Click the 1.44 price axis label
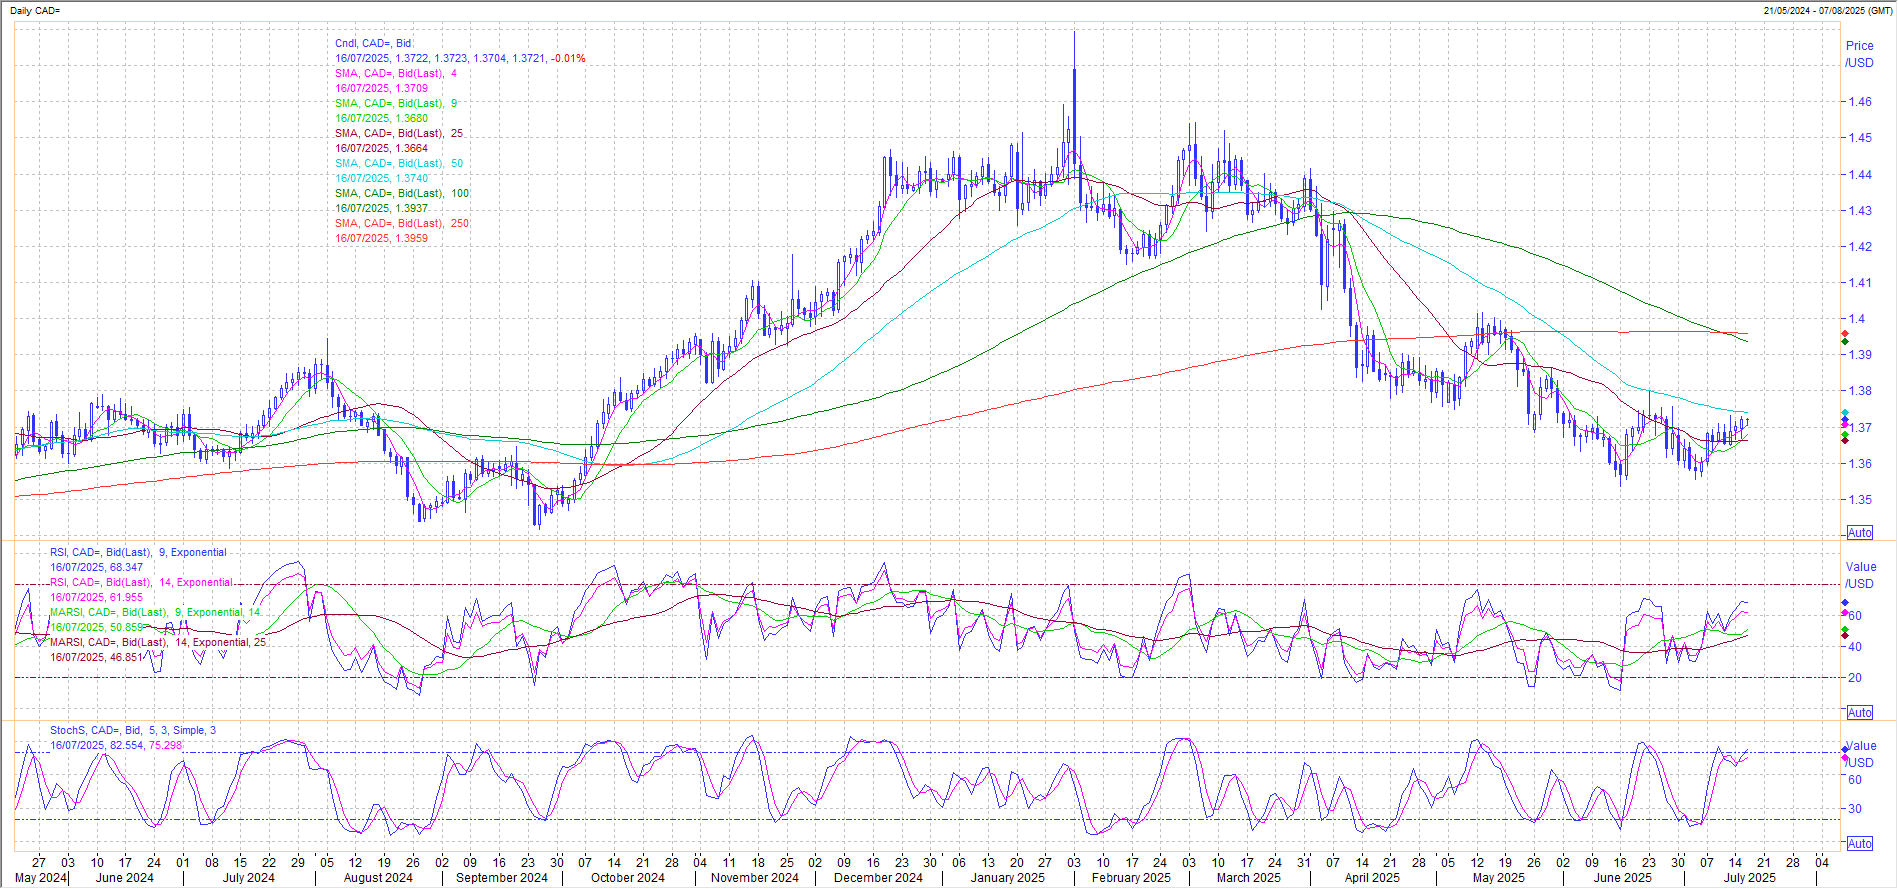Viewport: 1898px width, 889px height. pos(1860,174)
